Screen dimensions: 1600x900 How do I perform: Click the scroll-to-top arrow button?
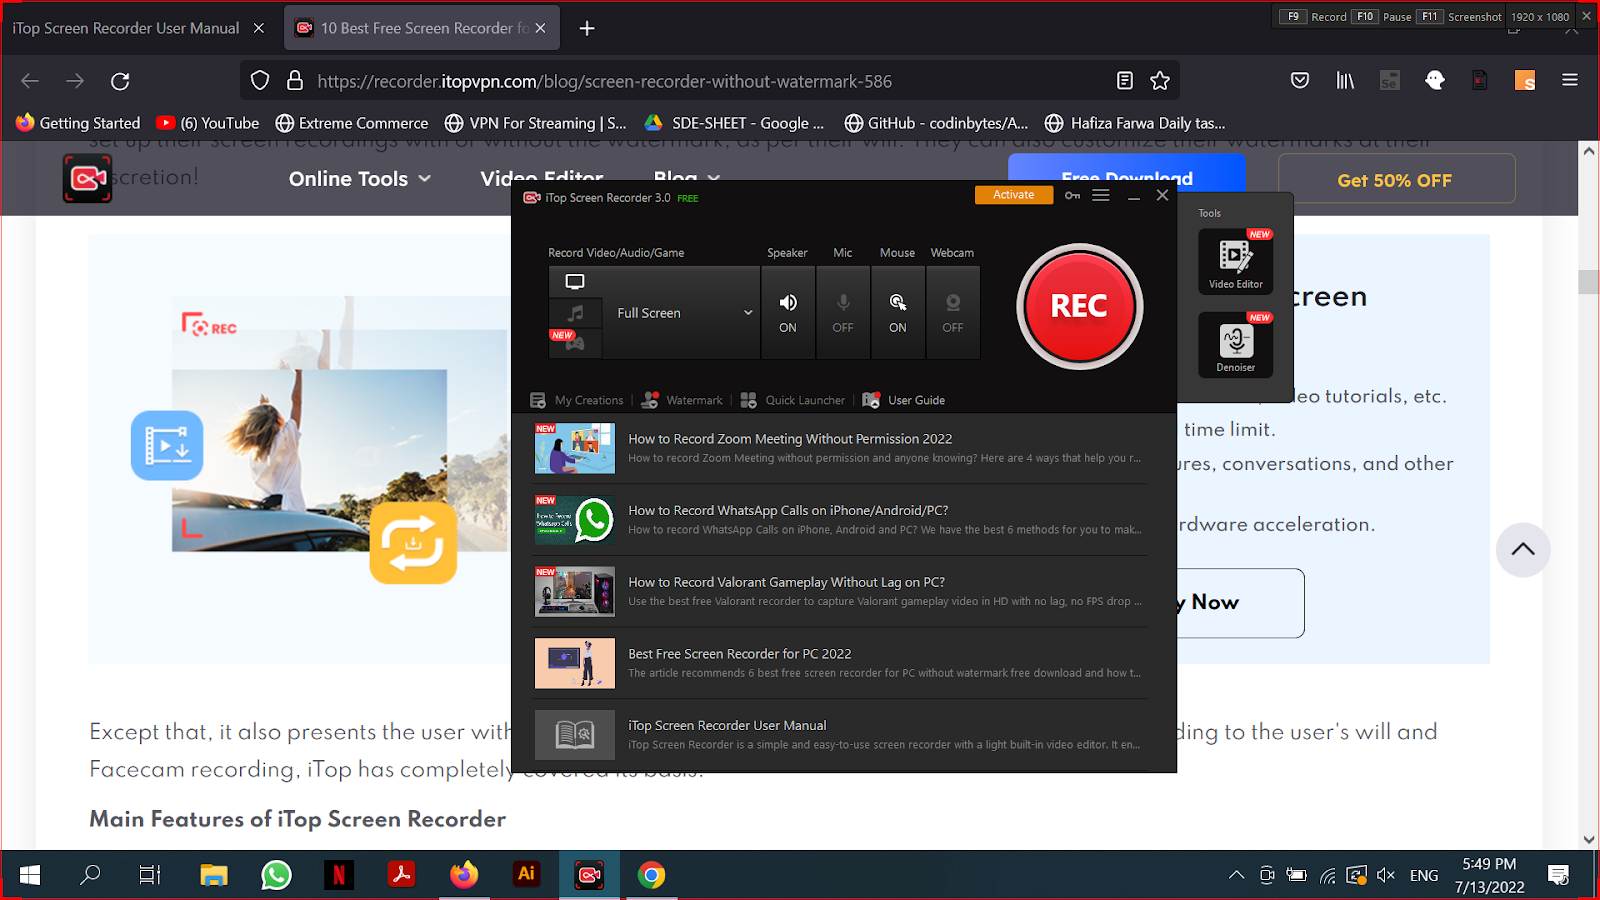pos(1523,549)
